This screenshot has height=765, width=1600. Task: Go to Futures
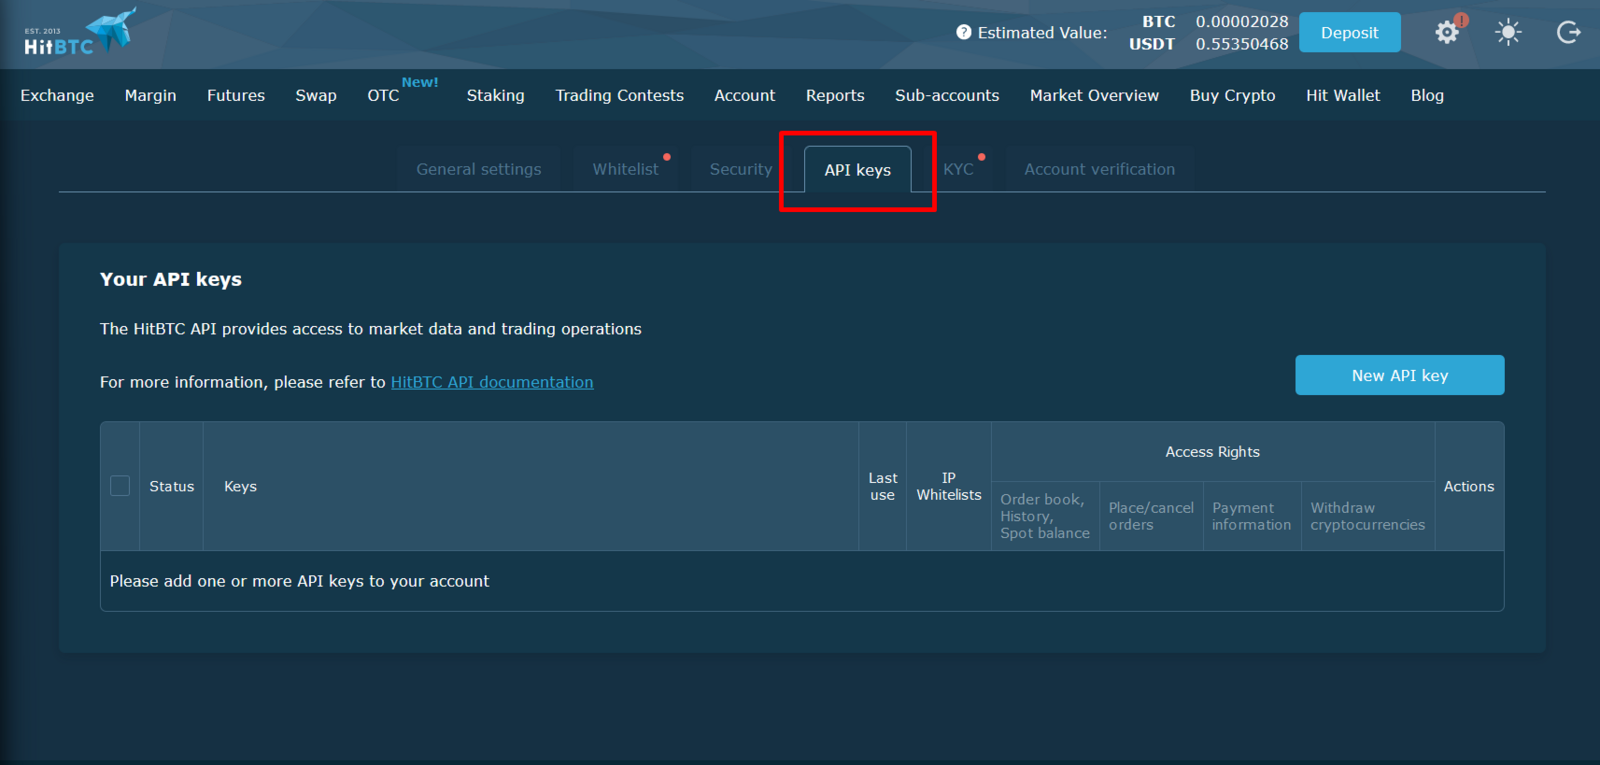tap(236, 95)
